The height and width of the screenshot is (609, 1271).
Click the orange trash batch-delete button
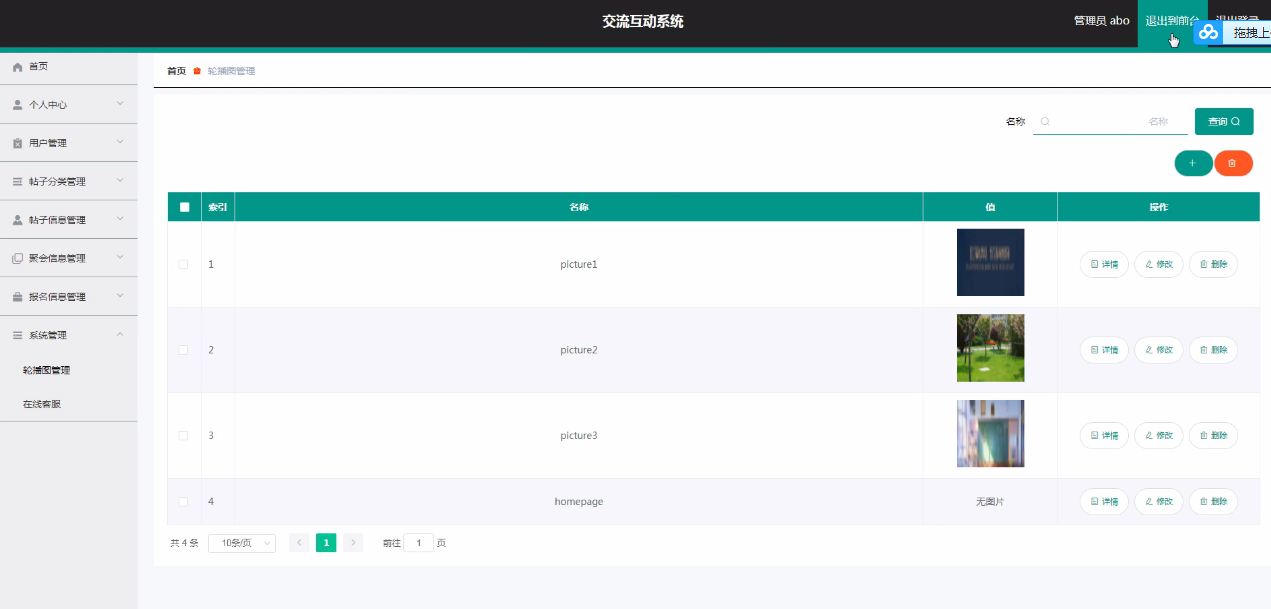1232,163
